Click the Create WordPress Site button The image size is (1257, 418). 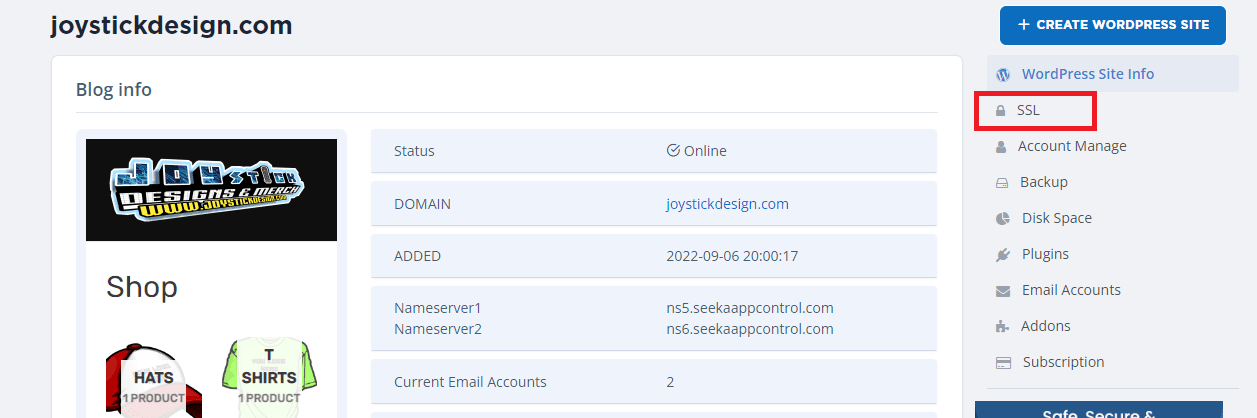(1113, 25)
